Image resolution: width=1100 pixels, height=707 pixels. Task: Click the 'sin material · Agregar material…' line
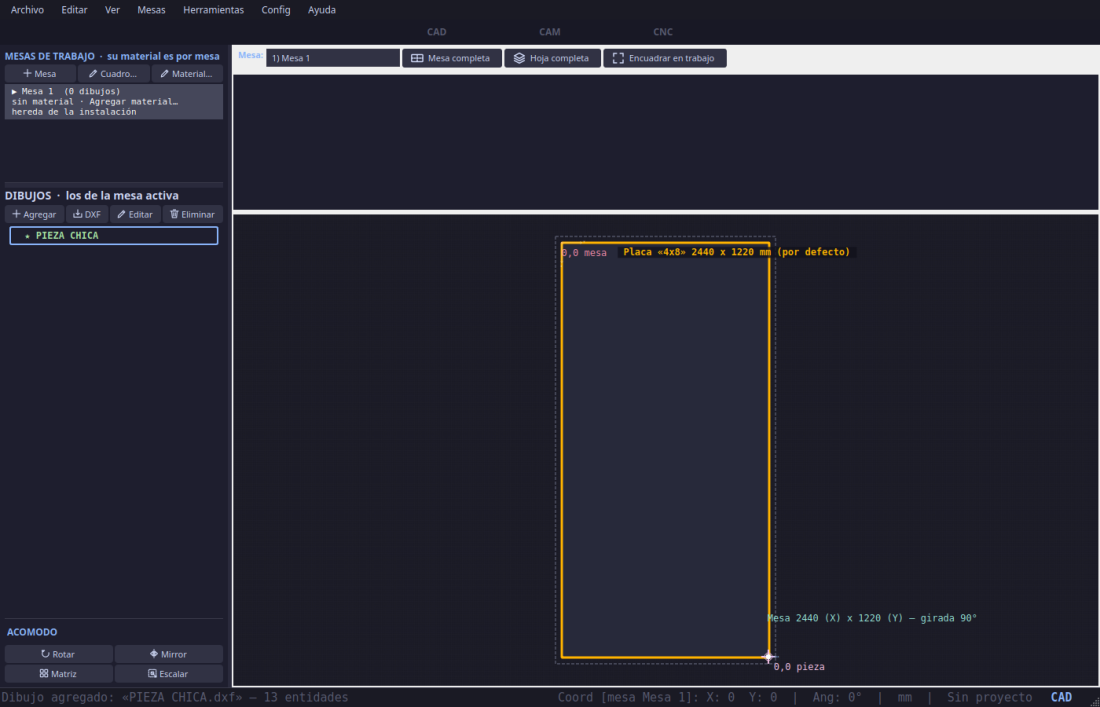point(95,102)
